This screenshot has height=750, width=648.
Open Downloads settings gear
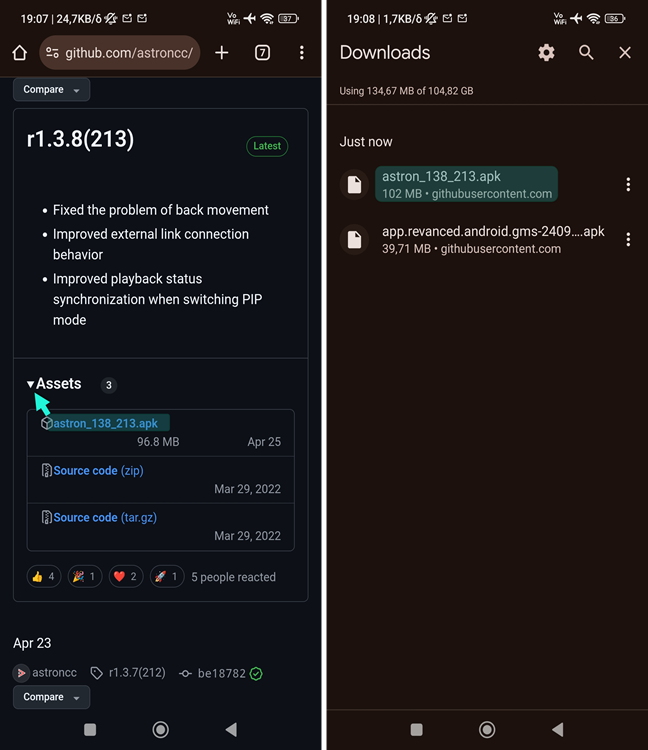[546, 53]
